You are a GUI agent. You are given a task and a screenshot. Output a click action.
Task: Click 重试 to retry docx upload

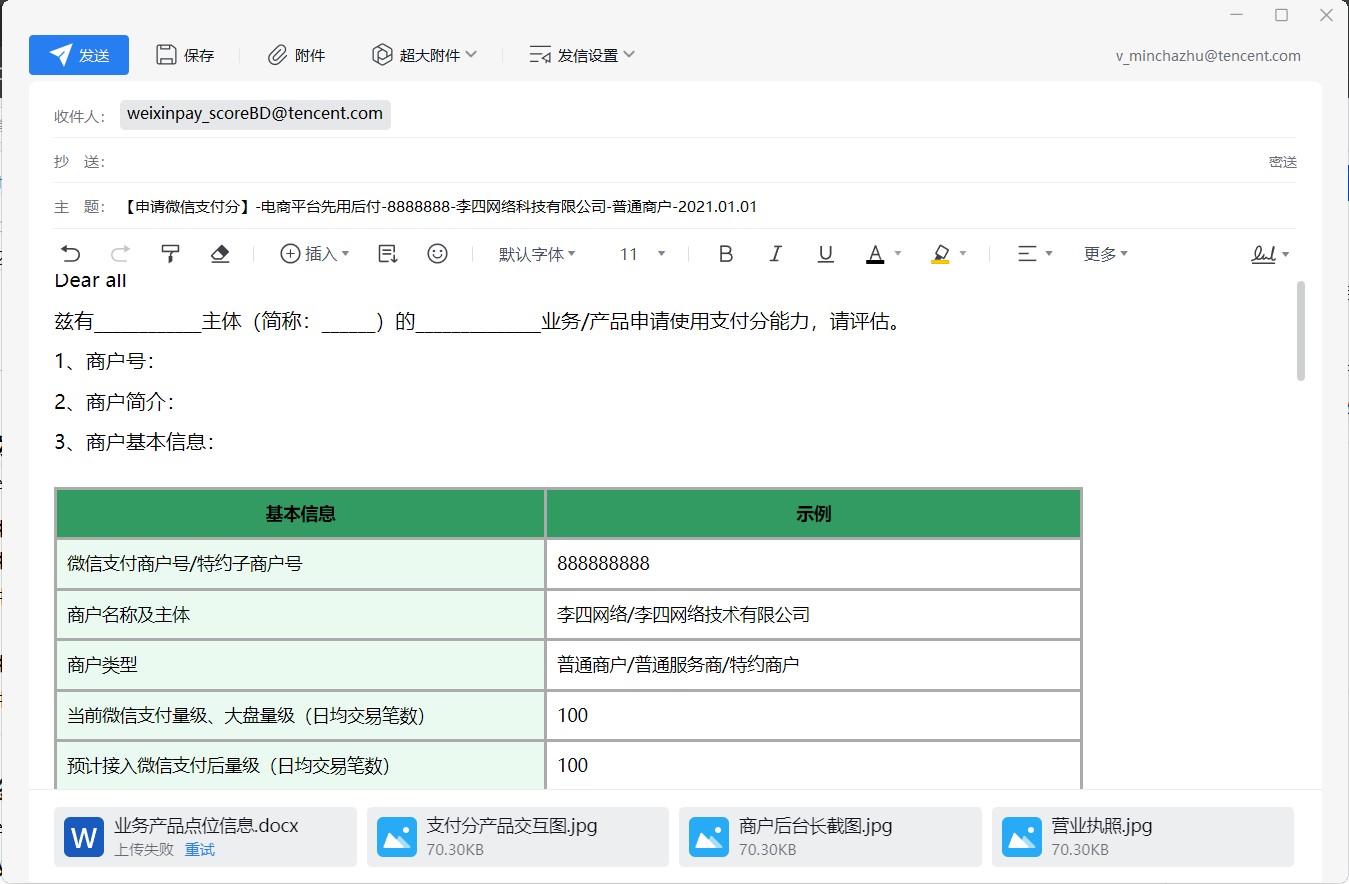200,850
